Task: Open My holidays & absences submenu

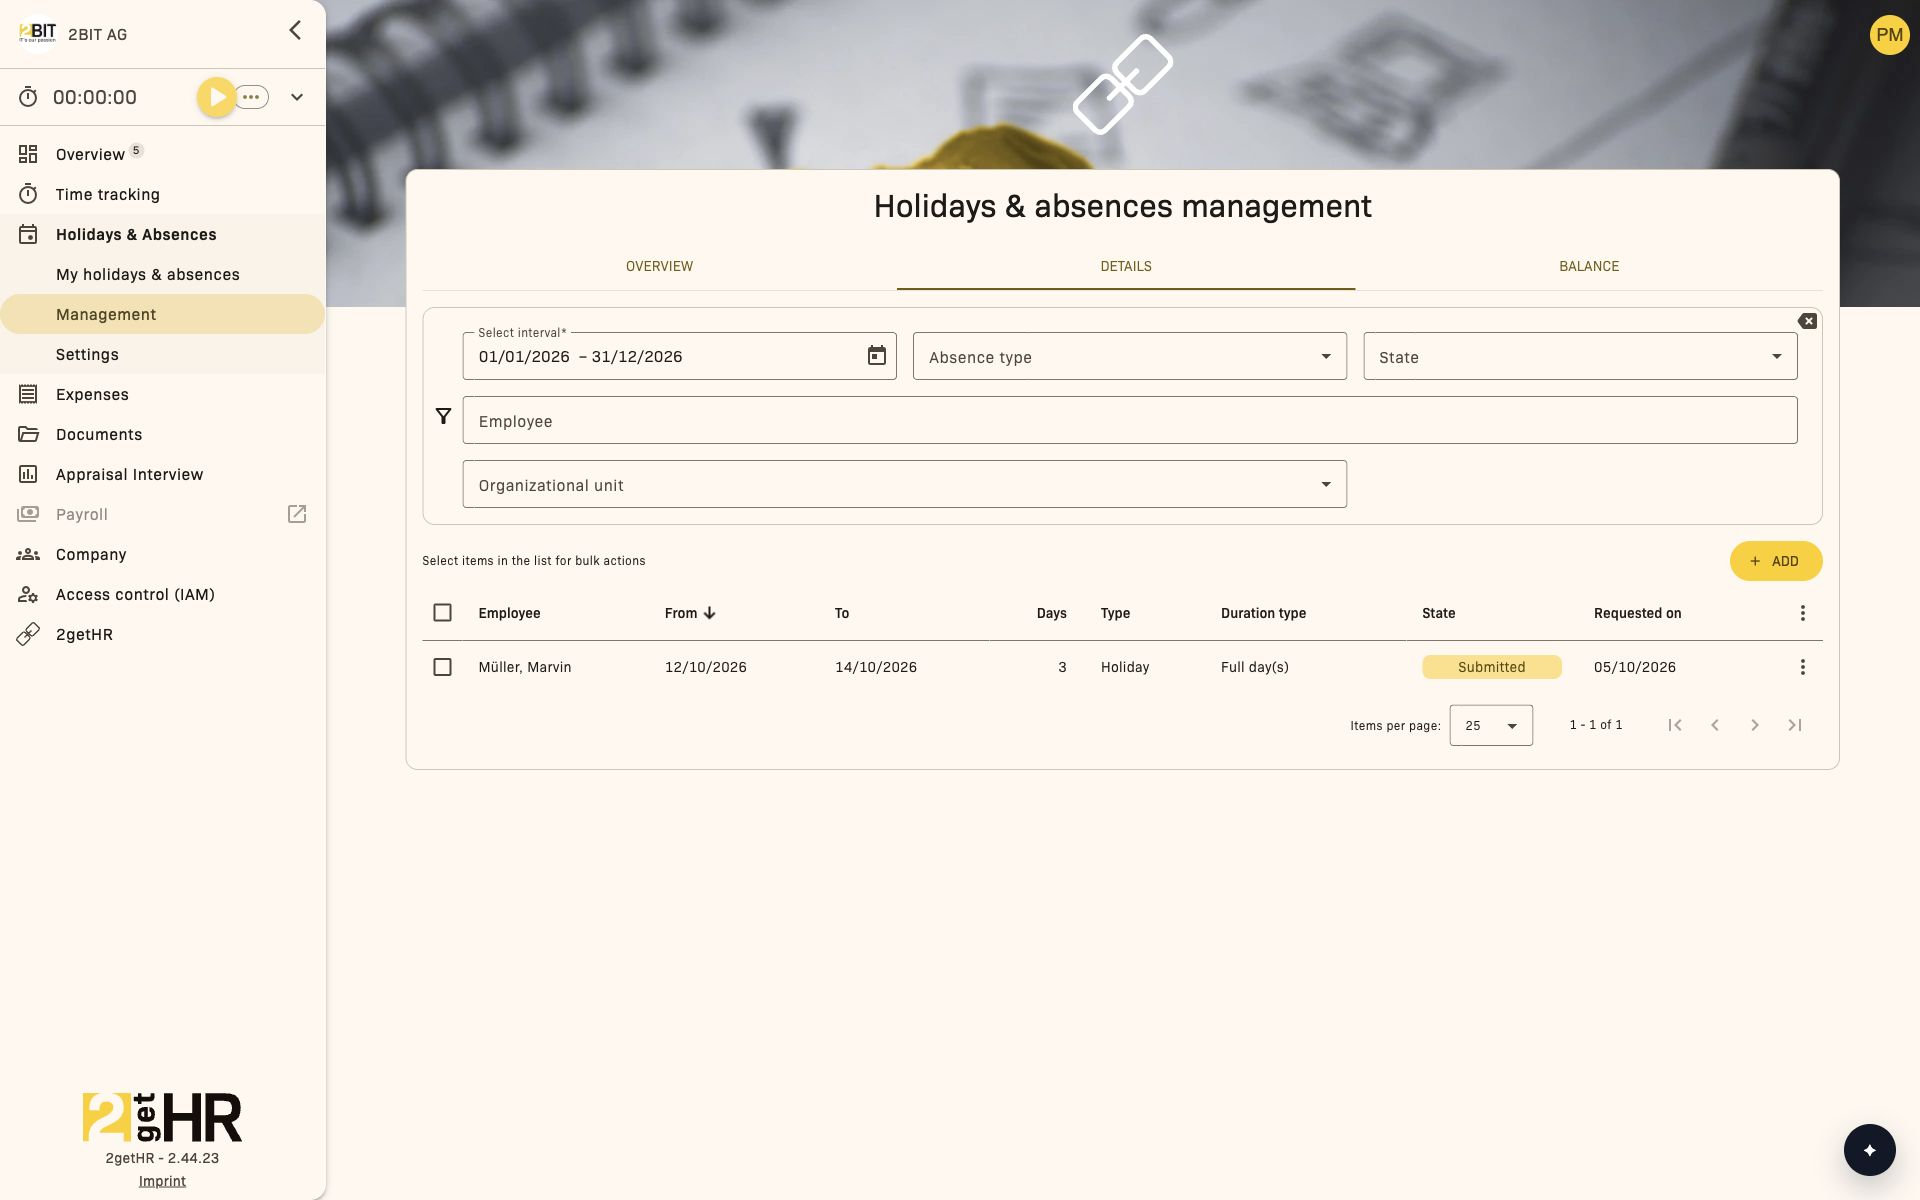Action: (162, 274)
